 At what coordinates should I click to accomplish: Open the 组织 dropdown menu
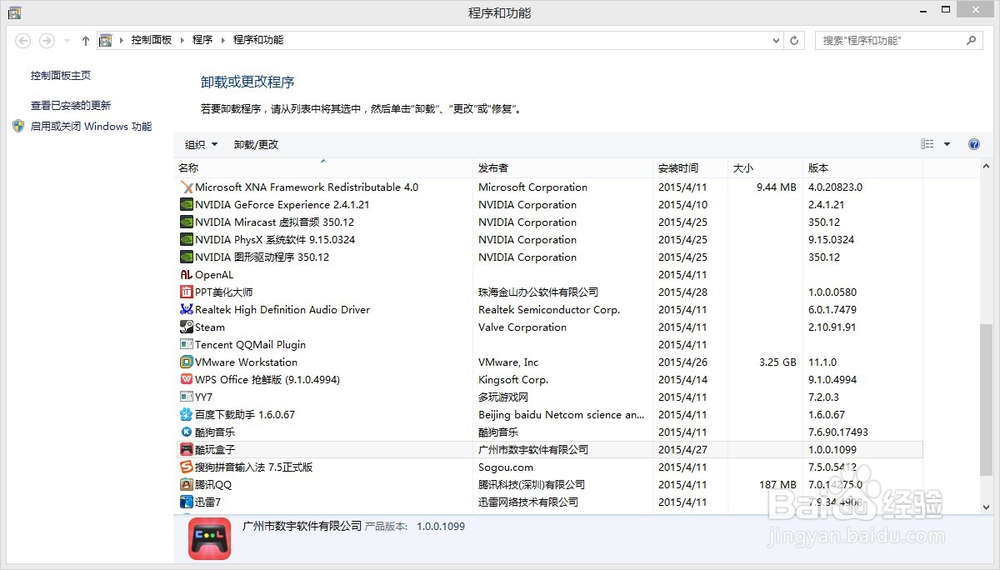click(x=202, y=145)
